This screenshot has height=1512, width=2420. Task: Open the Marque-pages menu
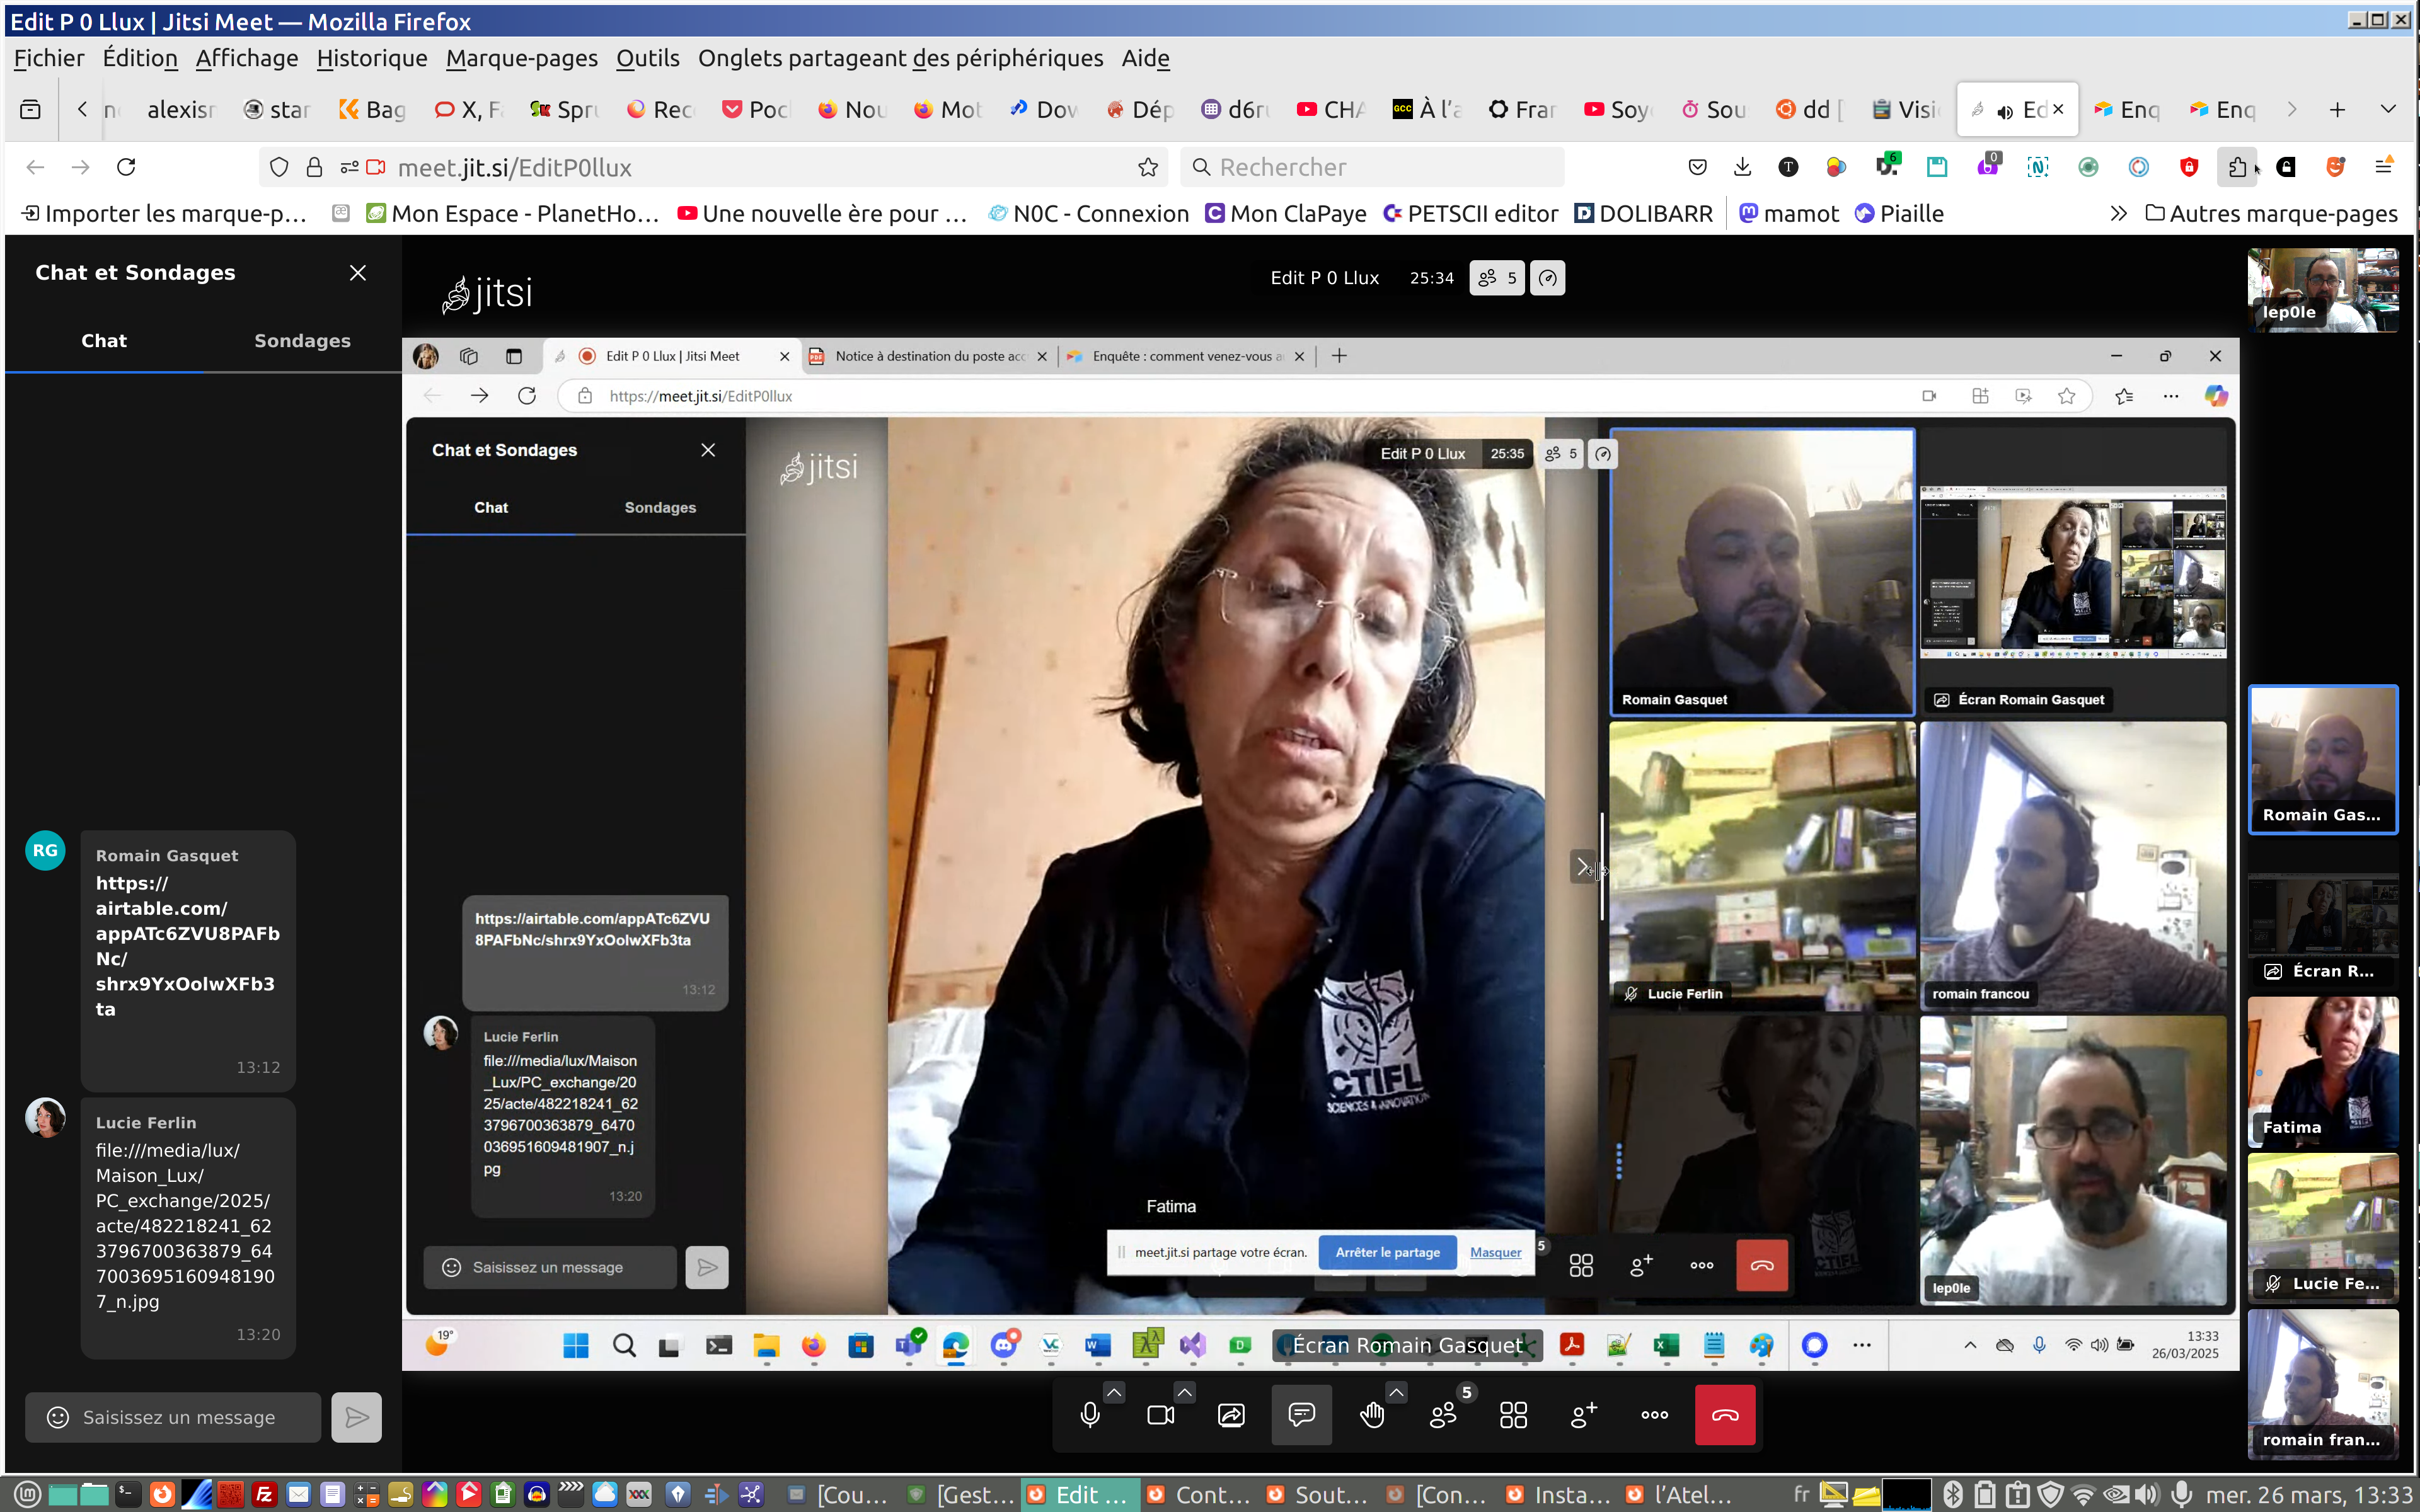[x=521, y=58]
